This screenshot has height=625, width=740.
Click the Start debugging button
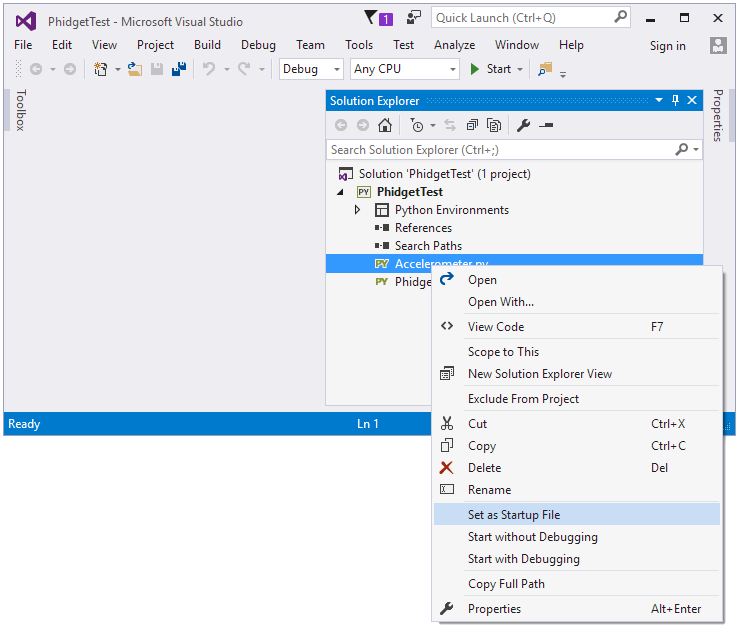coord(491,69)
